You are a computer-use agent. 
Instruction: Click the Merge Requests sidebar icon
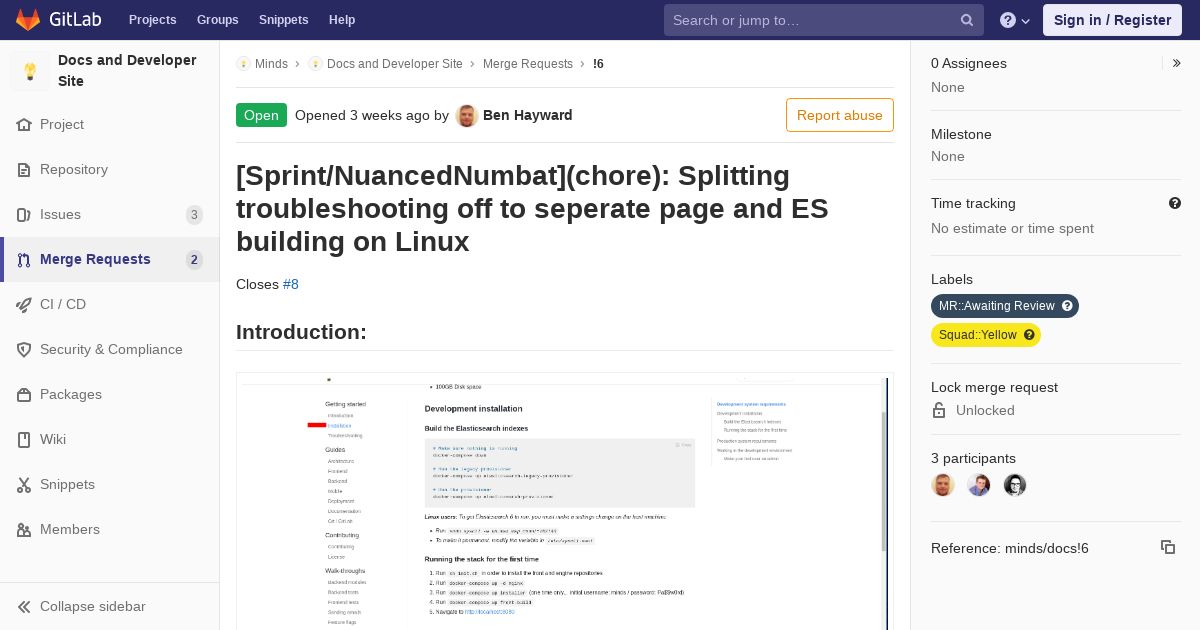pos(24,260)
